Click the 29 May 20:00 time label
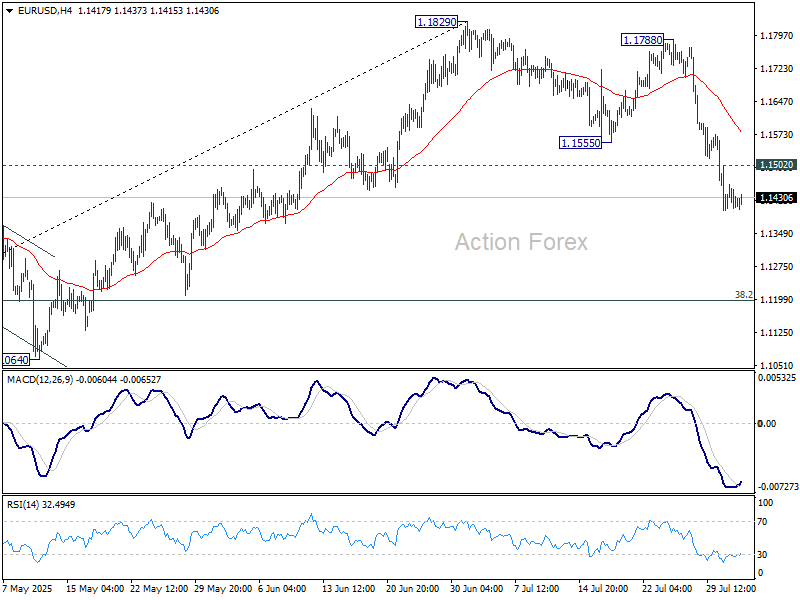Screen dimensions: 800x600 click(223, 588)
